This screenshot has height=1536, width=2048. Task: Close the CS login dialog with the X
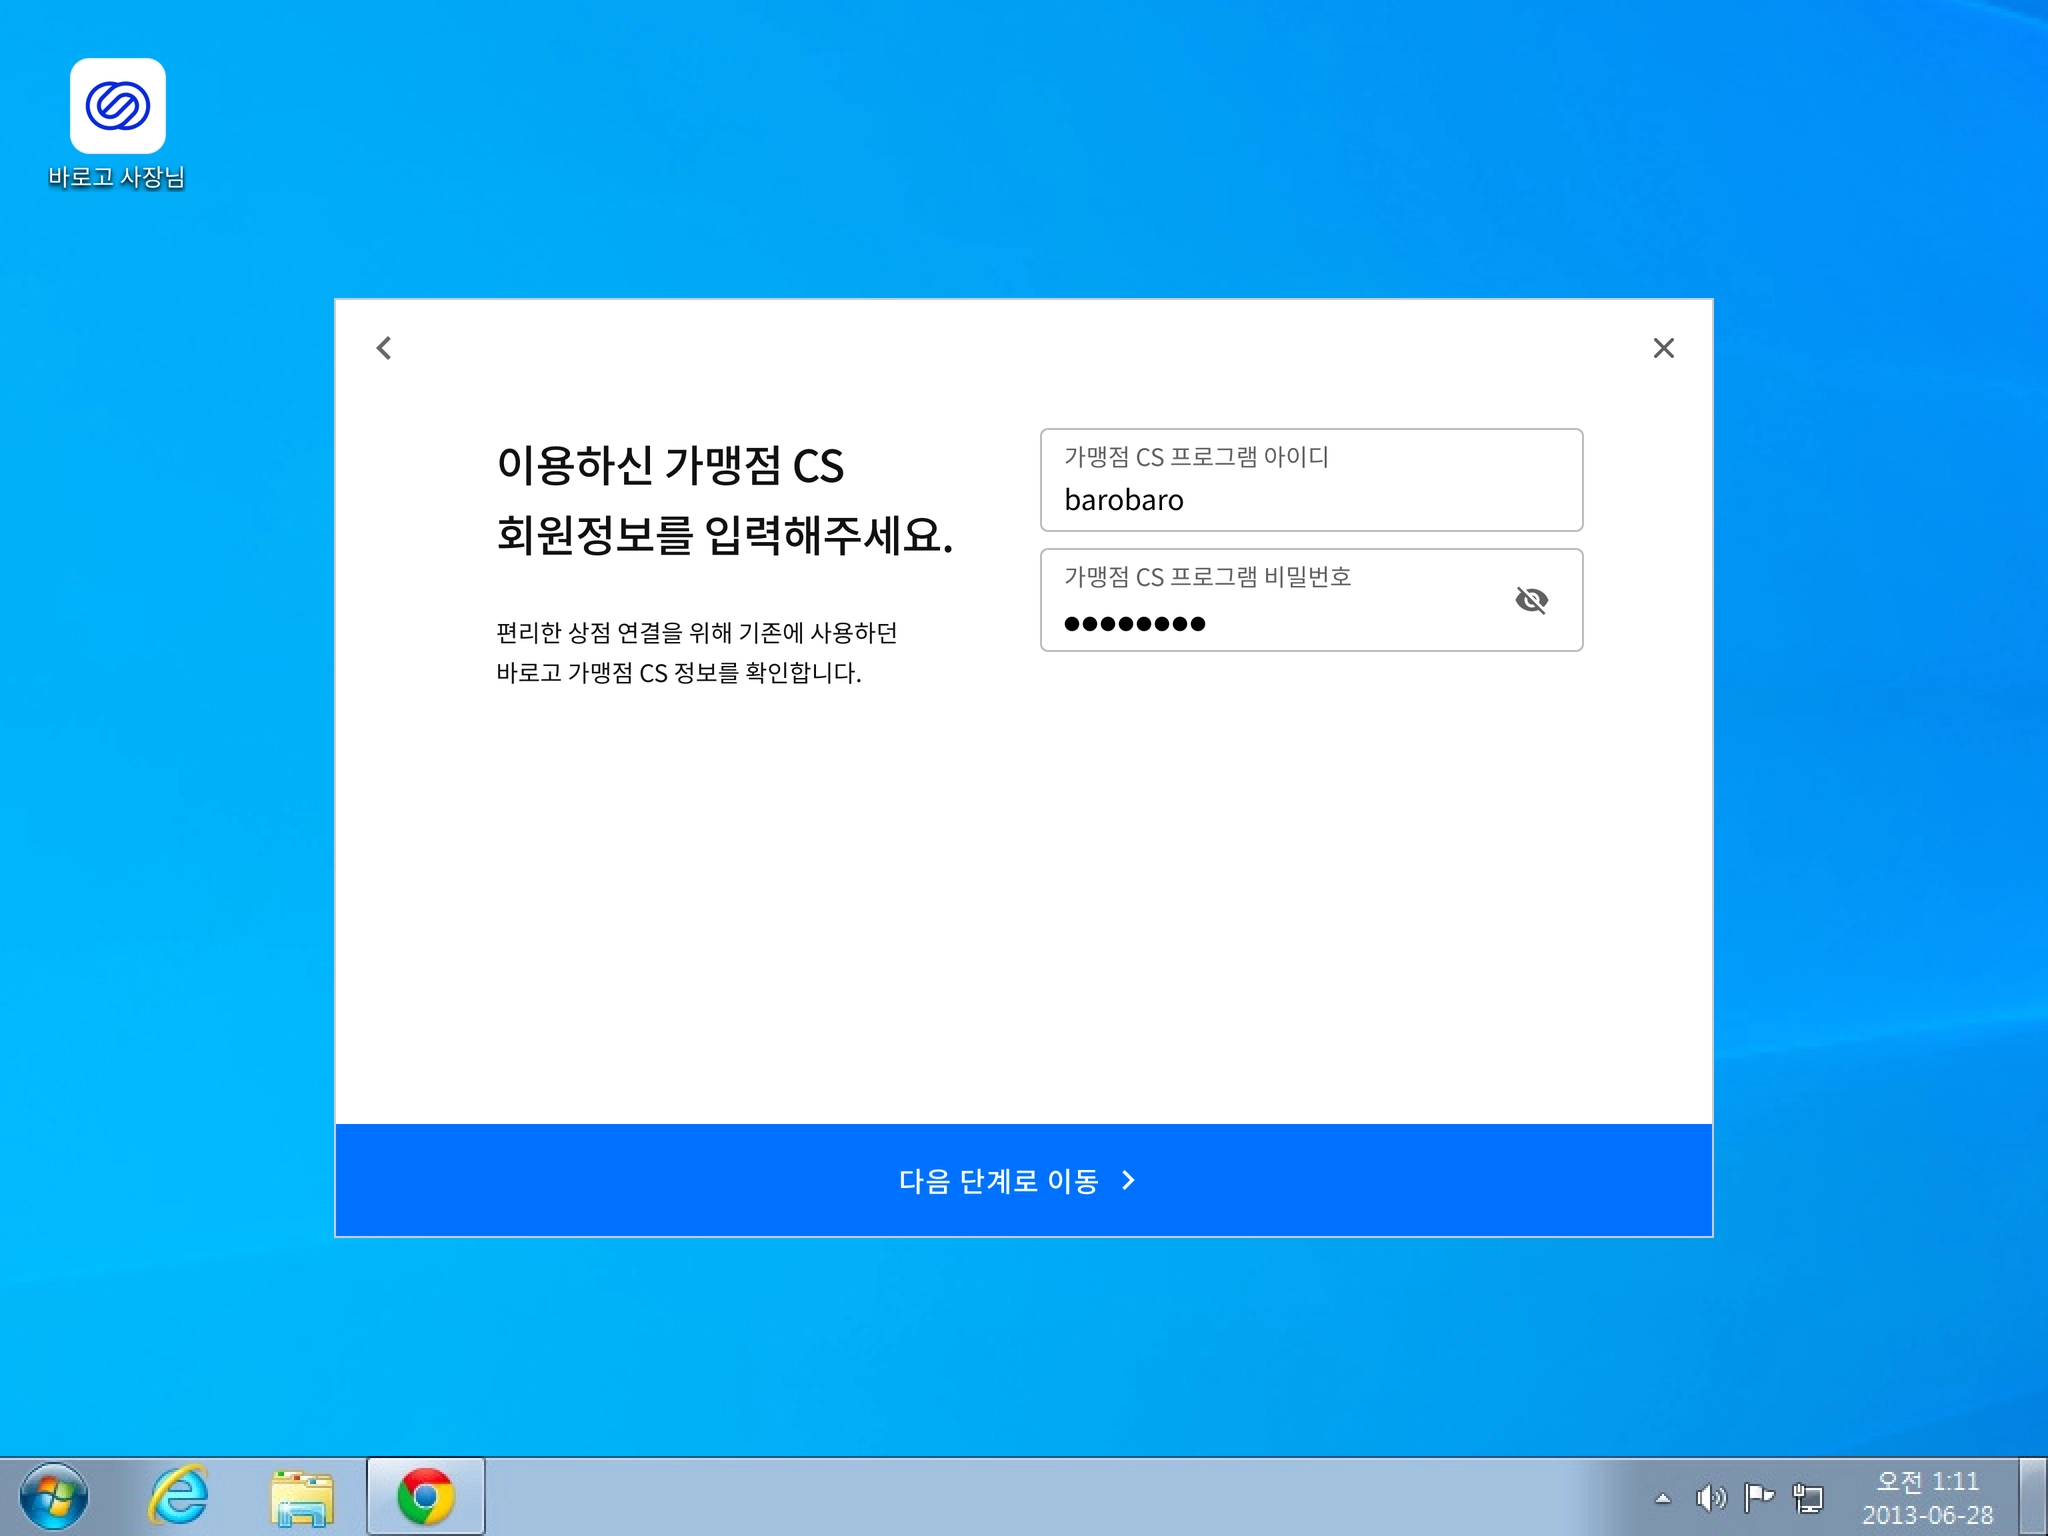(x=1663, y=348)
